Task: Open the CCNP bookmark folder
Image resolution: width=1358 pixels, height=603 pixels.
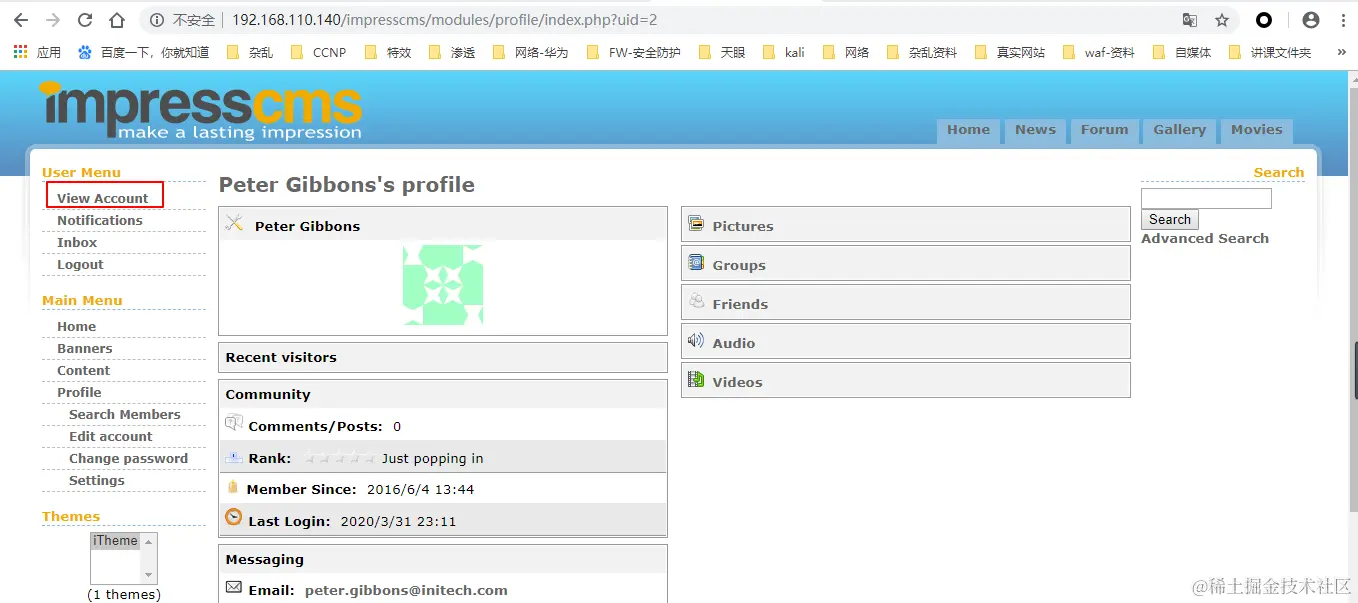Action: [318, 52]
